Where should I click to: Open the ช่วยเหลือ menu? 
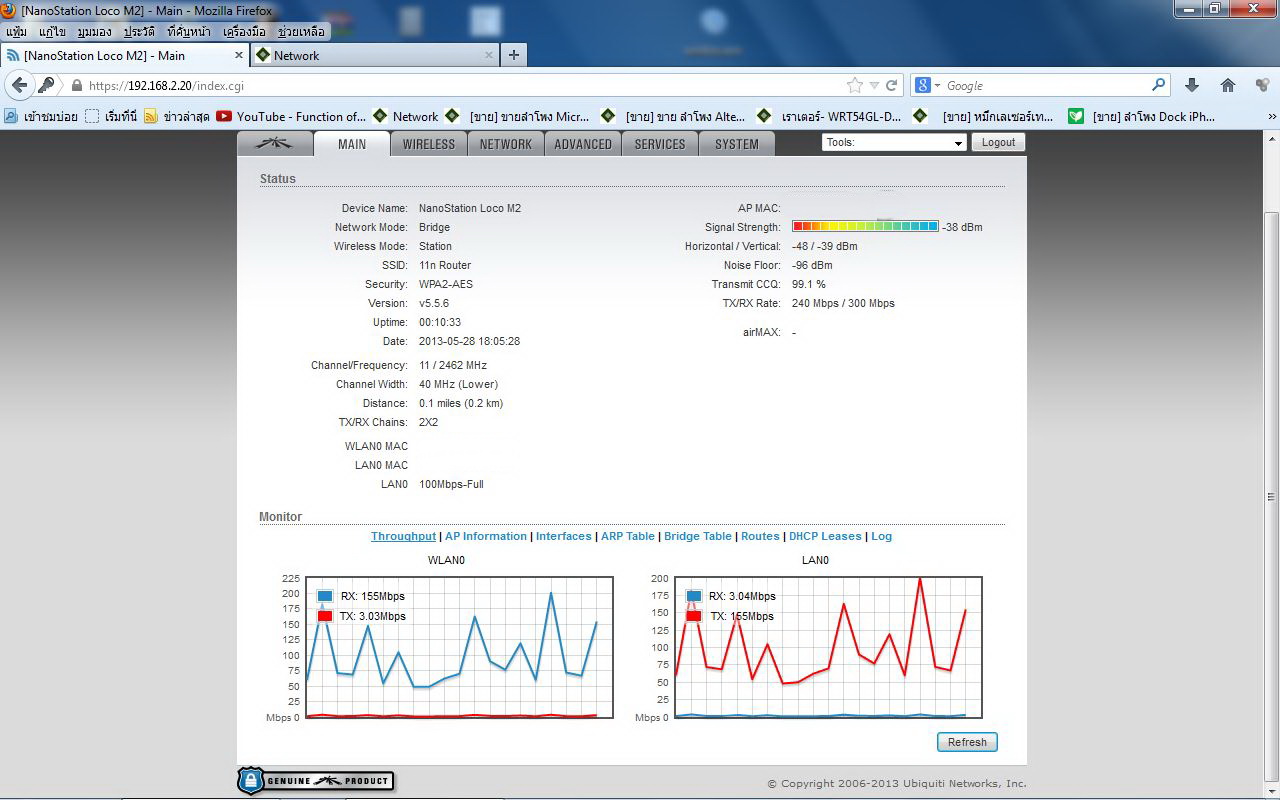(x=301, y=32)
